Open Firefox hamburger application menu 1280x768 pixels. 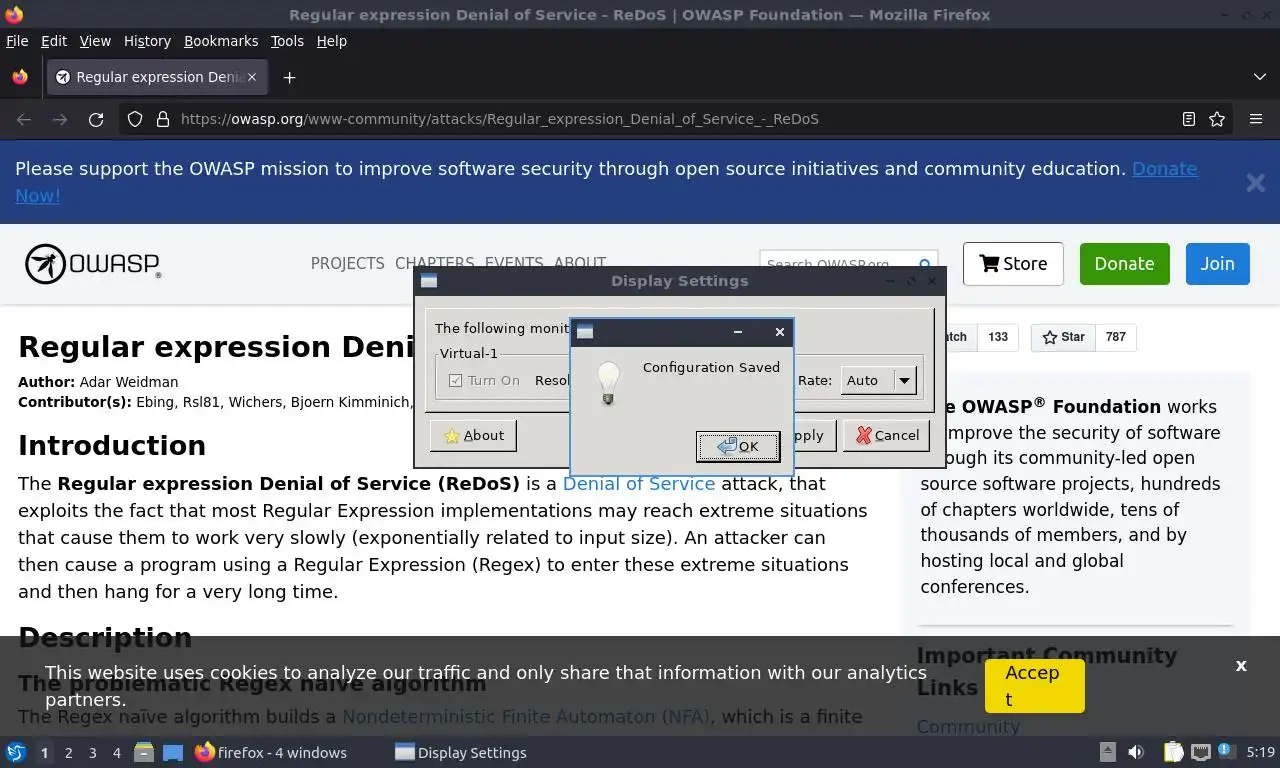tap(1256, 119)
